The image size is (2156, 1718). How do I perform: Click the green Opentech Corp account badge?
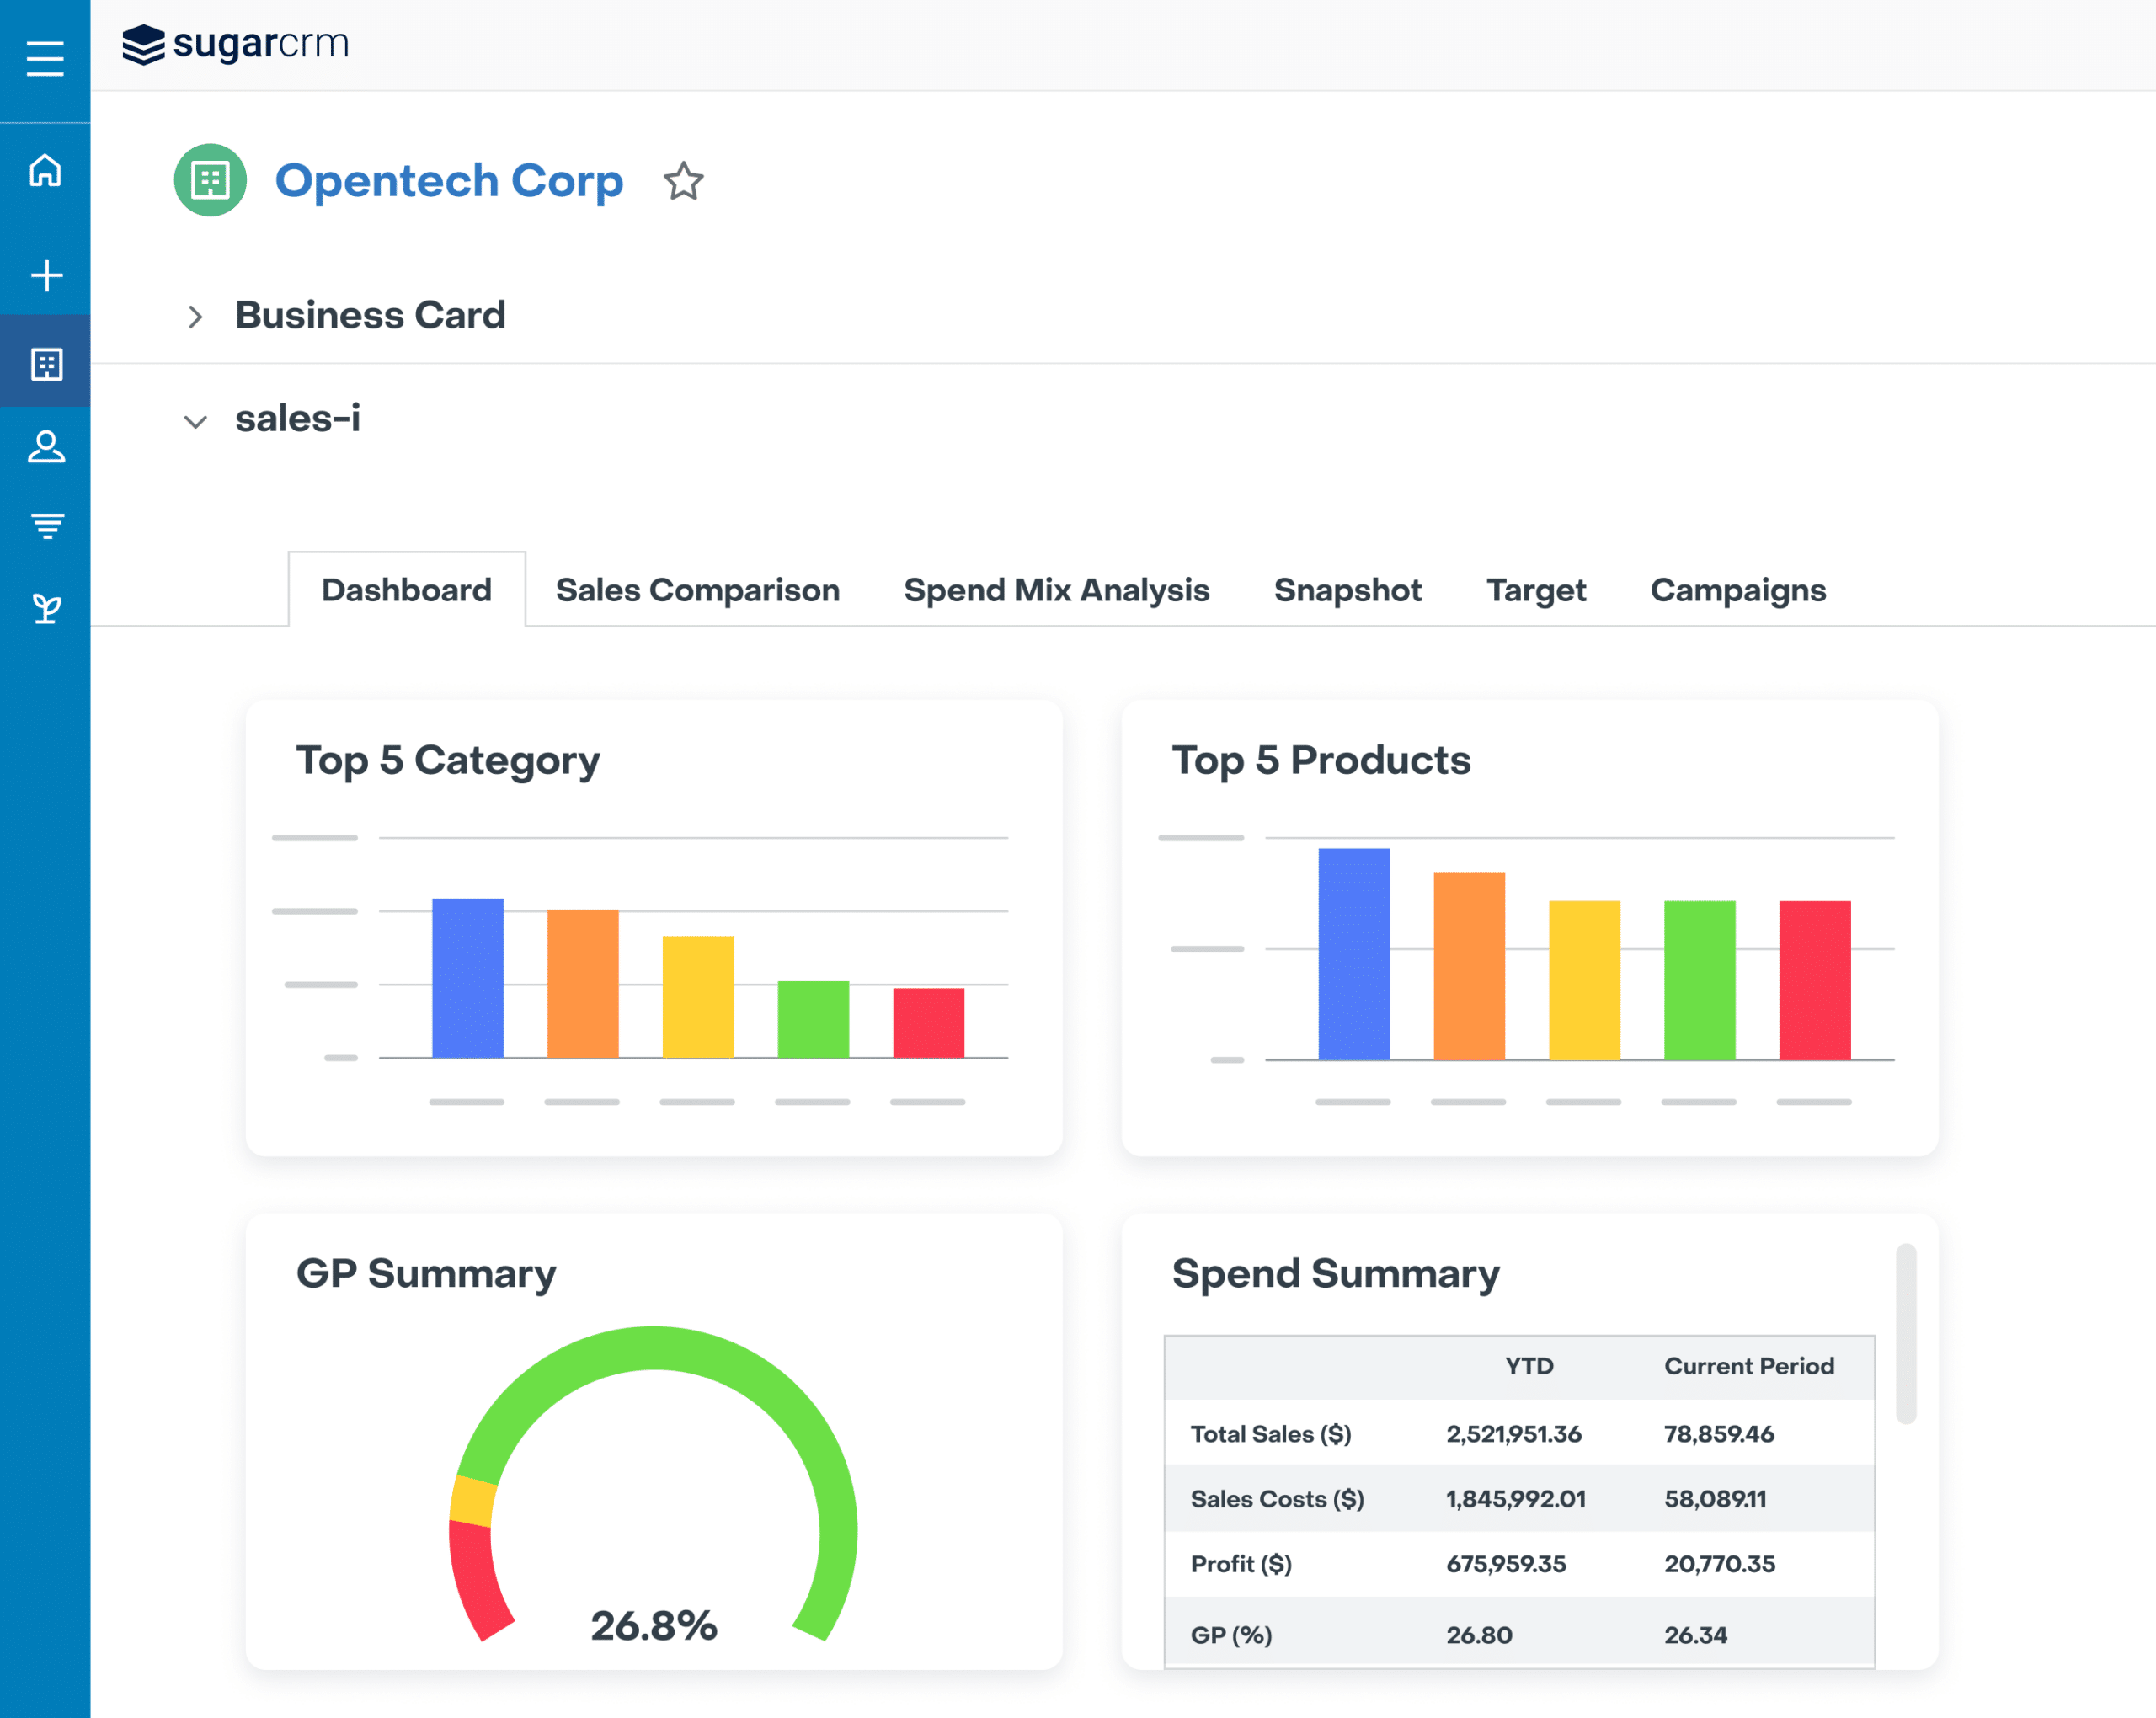coord(210,180)
